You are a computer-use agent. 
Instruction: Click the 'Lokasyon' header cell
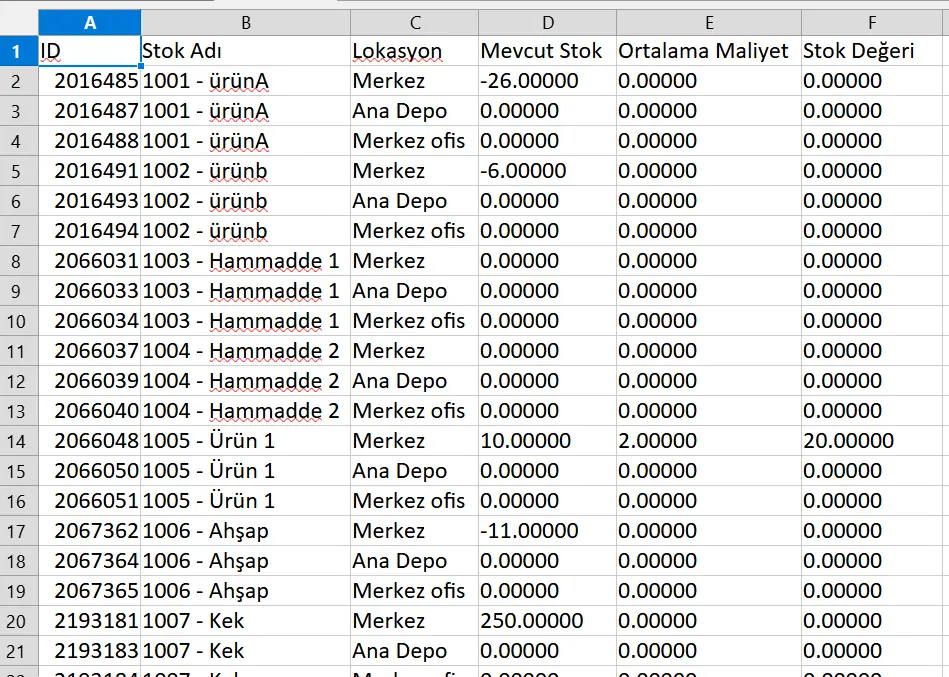(415, 51)
